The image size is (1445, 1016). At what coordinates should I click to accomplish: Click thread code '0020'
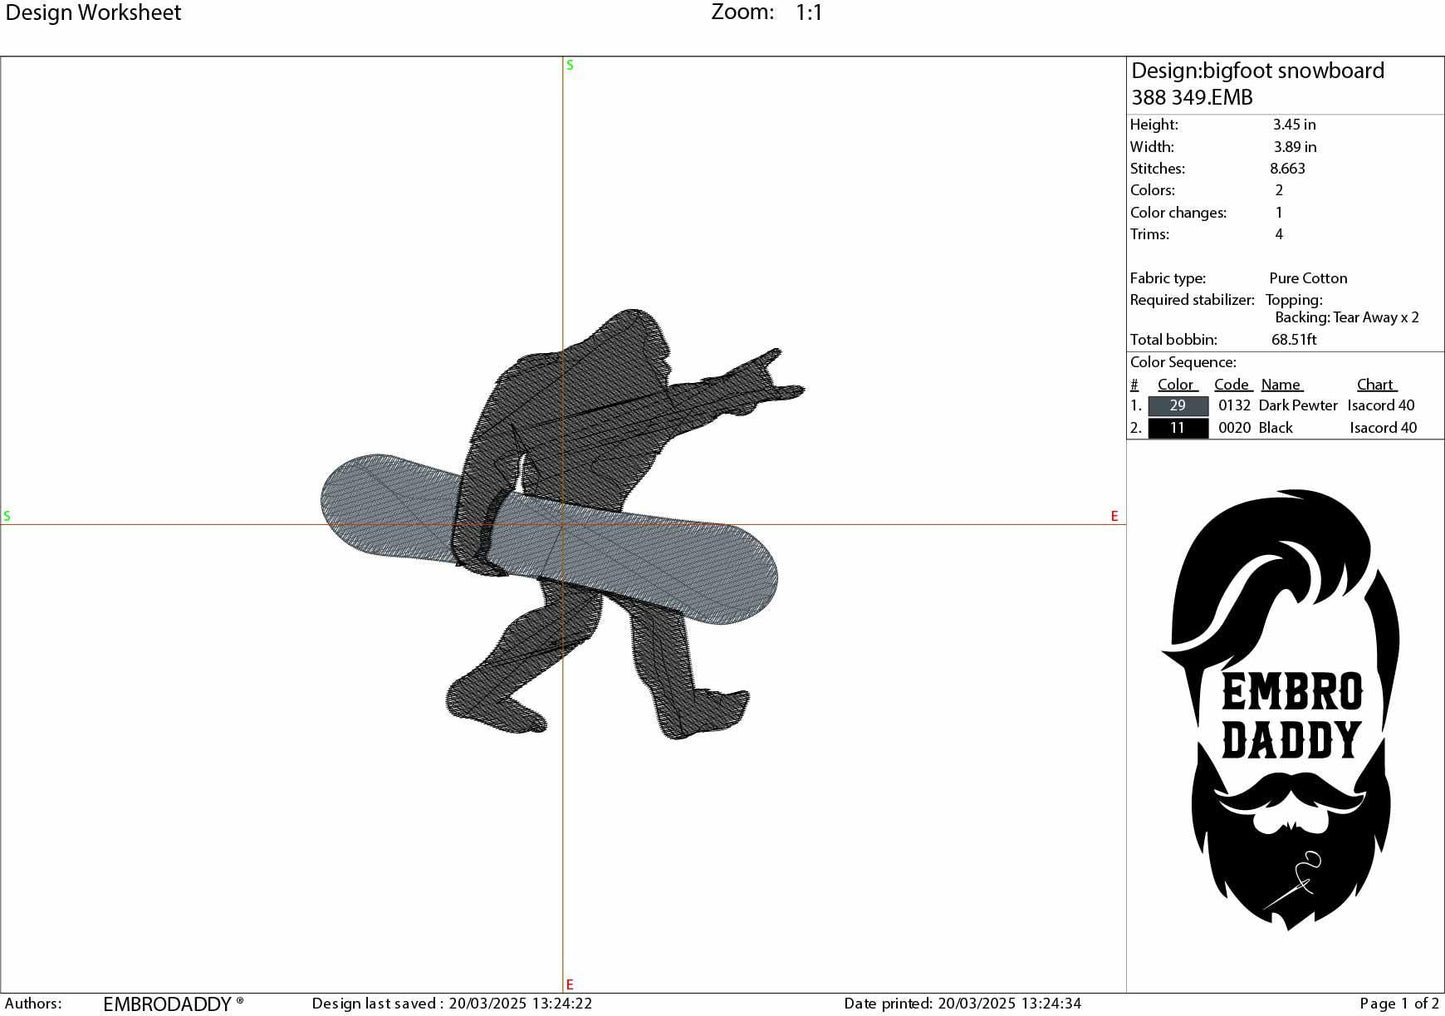coord(1234,428)
